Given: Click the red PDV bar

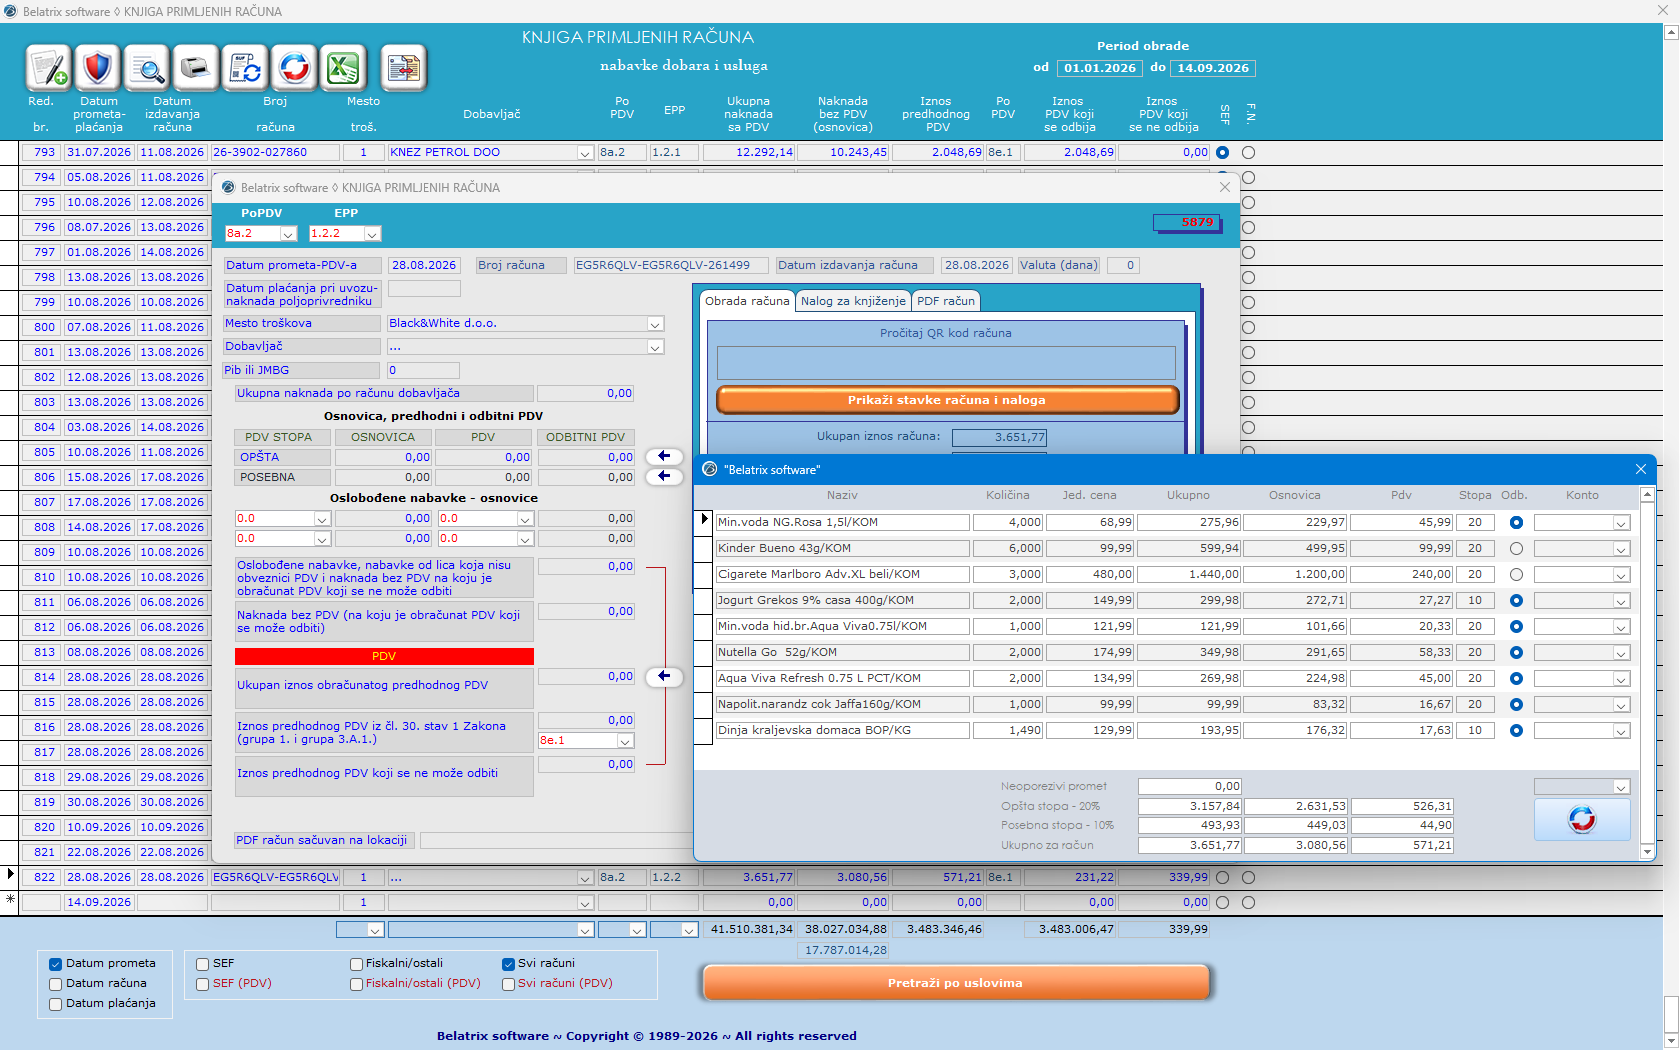Looking at the screenshot, I should coord(384,656).
